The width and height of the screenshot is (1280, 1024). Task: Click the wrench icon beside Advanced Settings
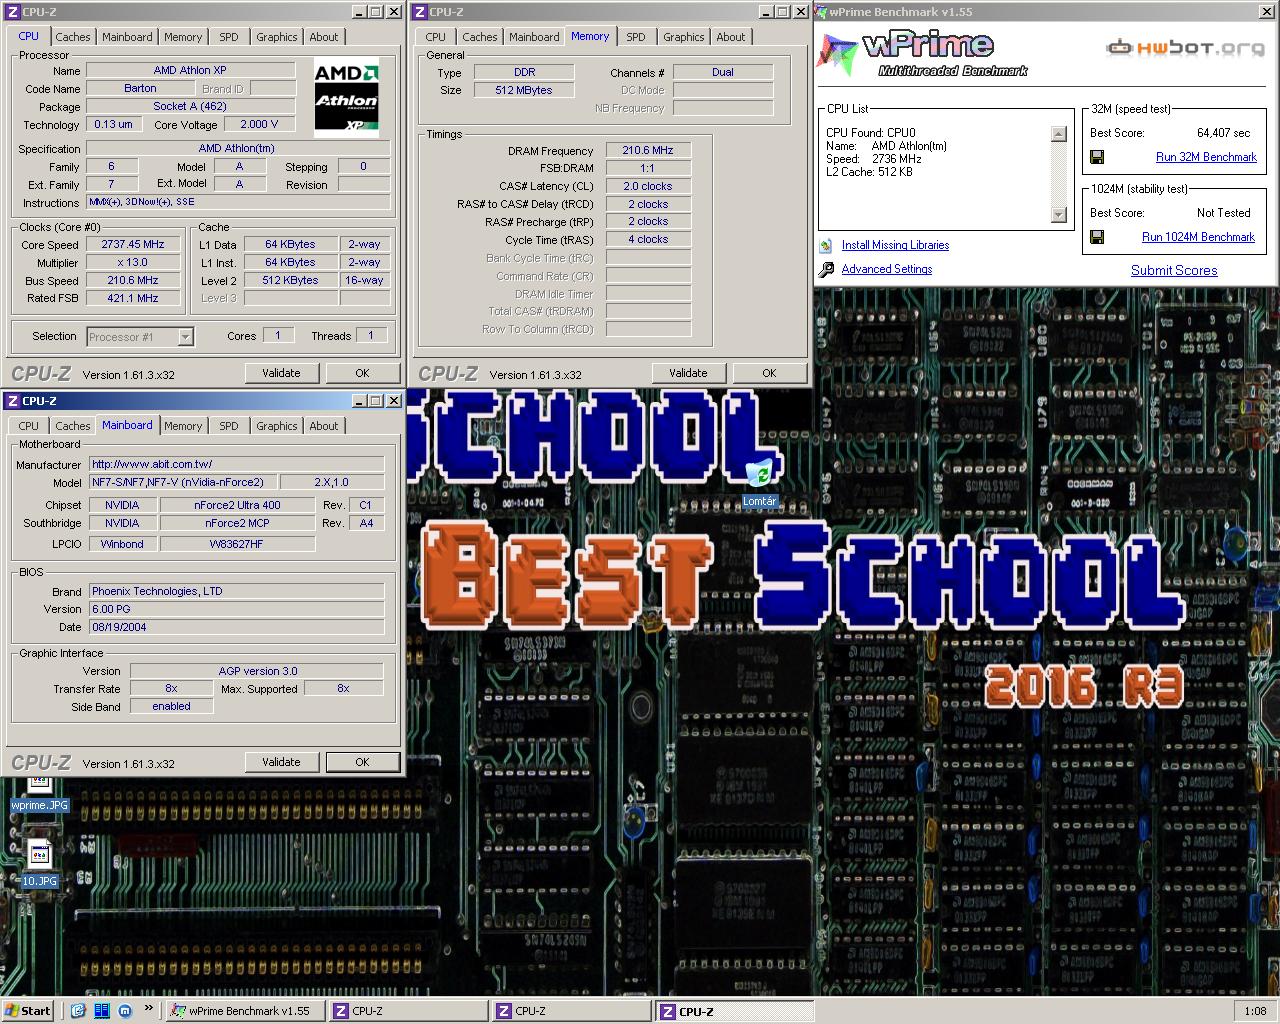[x=826, y=269]
